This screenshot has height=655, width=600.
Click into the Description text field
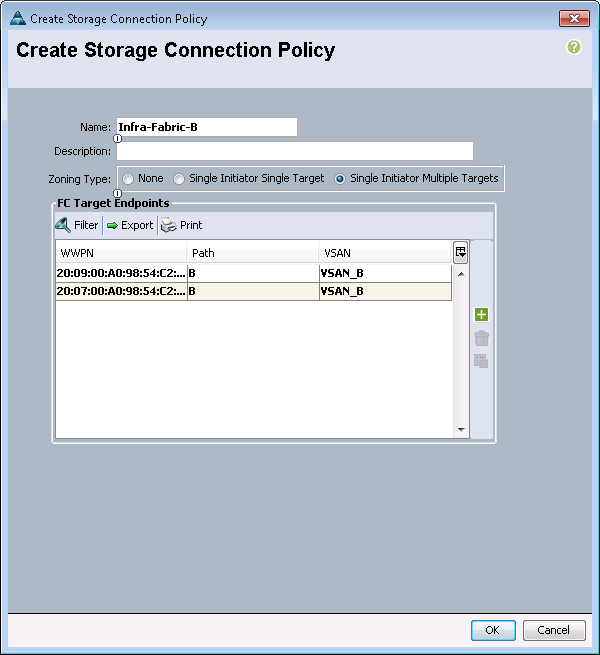[295, 151]
